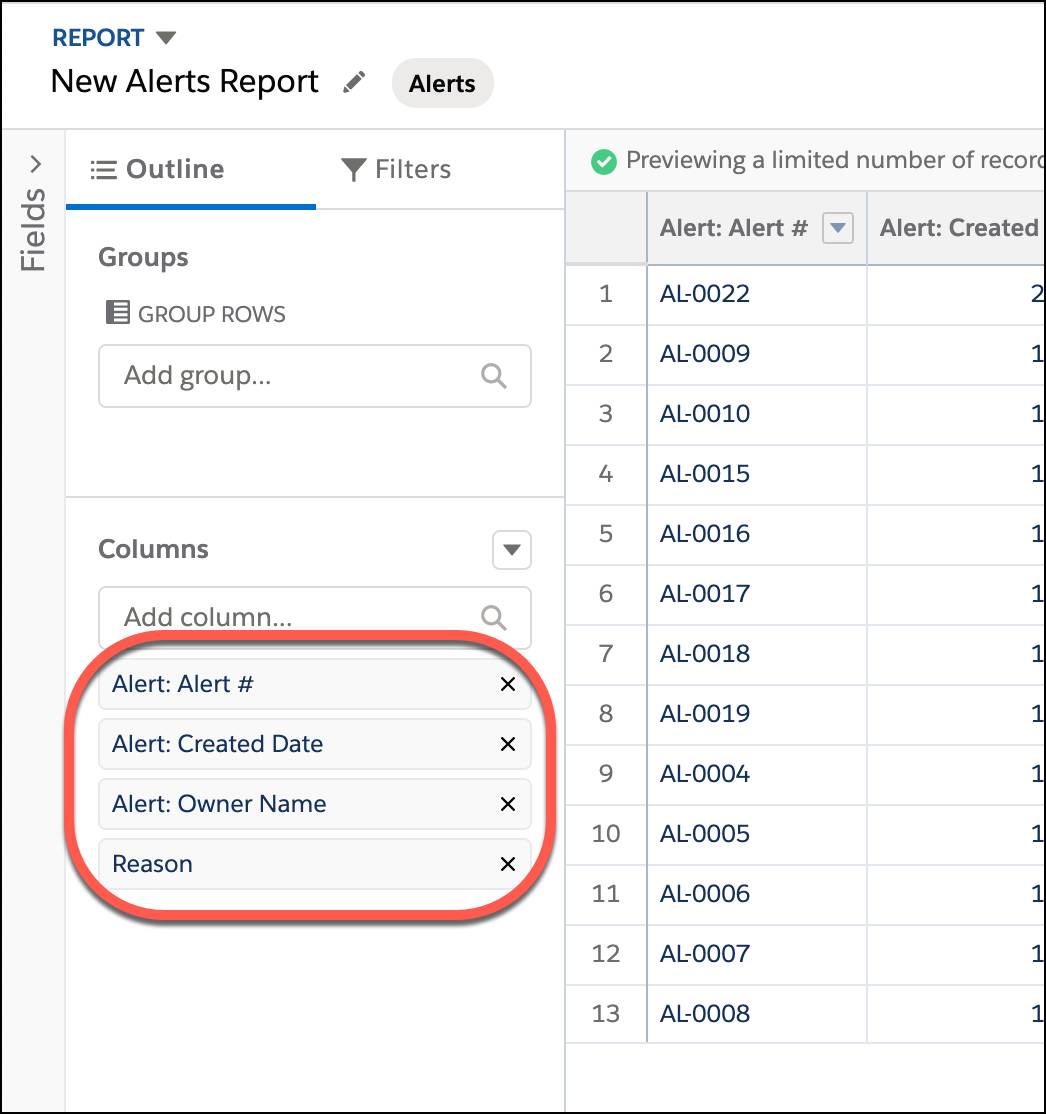
Task: Click the New Alerts Report title
Action: click(185, 82)
